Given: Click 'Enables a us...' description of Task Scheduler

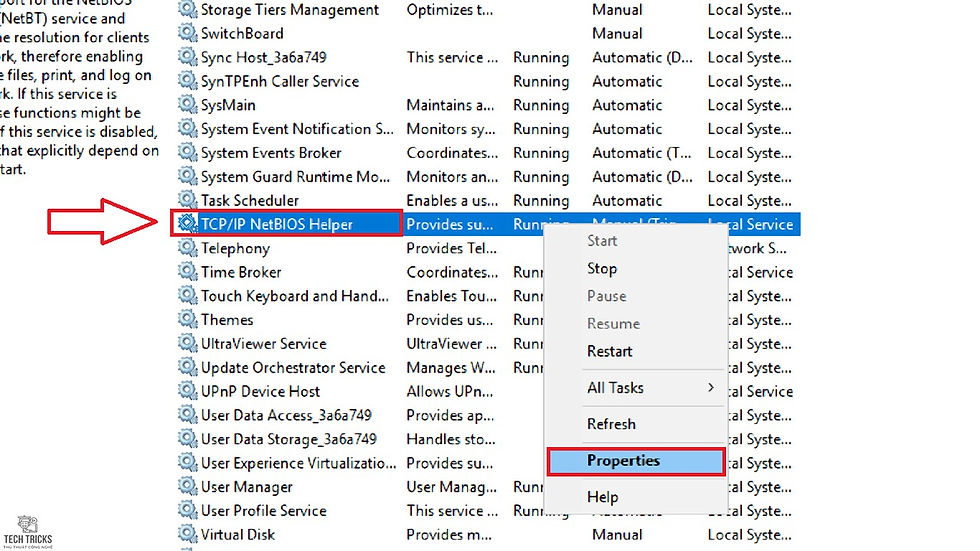Looking at the screenshot, I should (452, 201).
